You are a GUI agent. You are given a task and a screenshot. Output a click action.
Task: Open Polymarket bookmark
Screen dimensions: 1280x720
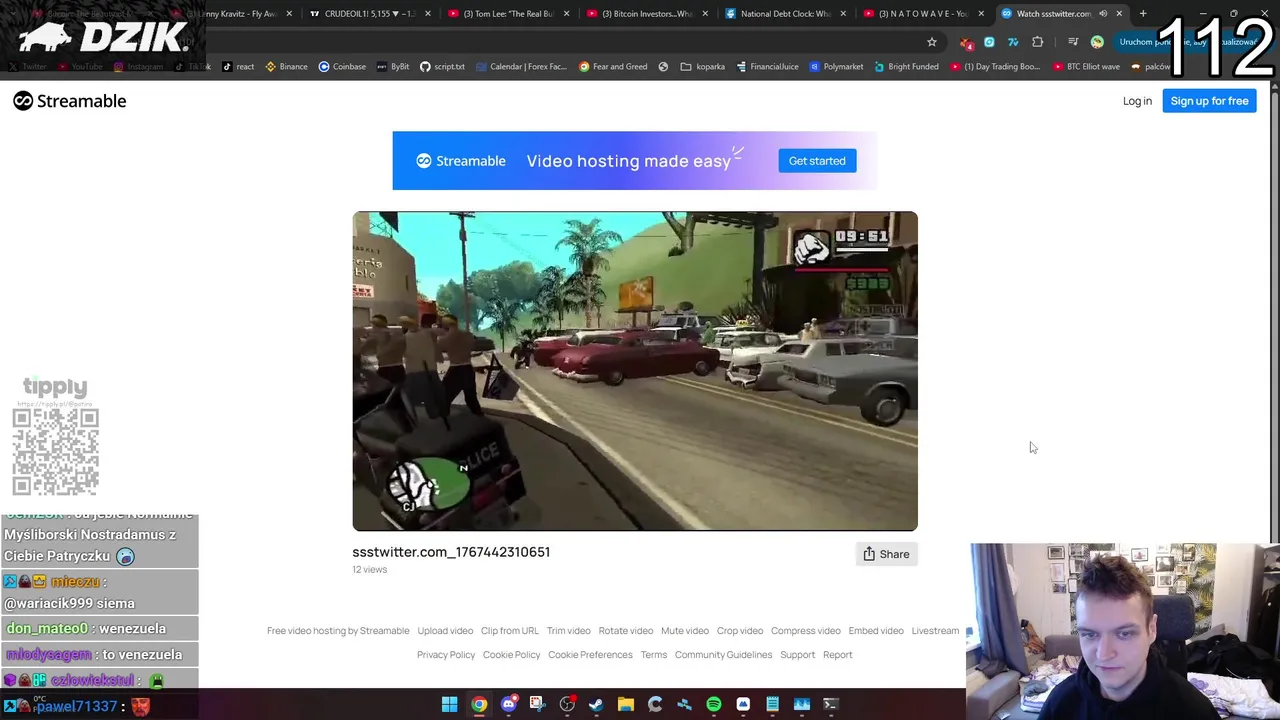pyautogui.click(x=836, y=66)
